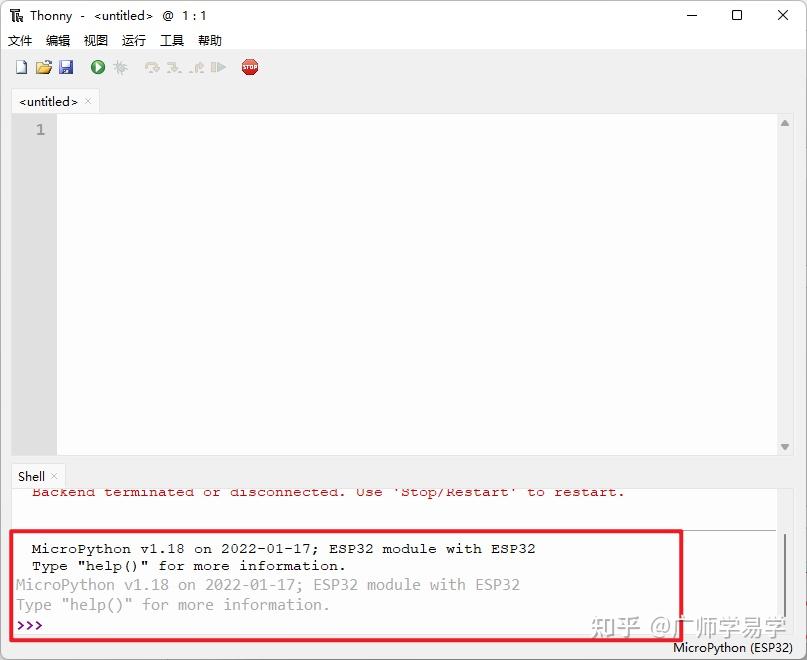Open the MicroPython (ESP32) interpreter selector
The image size is (807, 660).
click(733, 647)
